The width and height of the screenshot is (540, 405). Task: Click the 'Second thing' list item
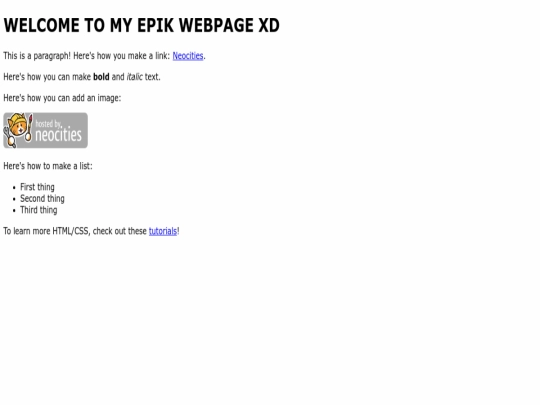point(42,199)
